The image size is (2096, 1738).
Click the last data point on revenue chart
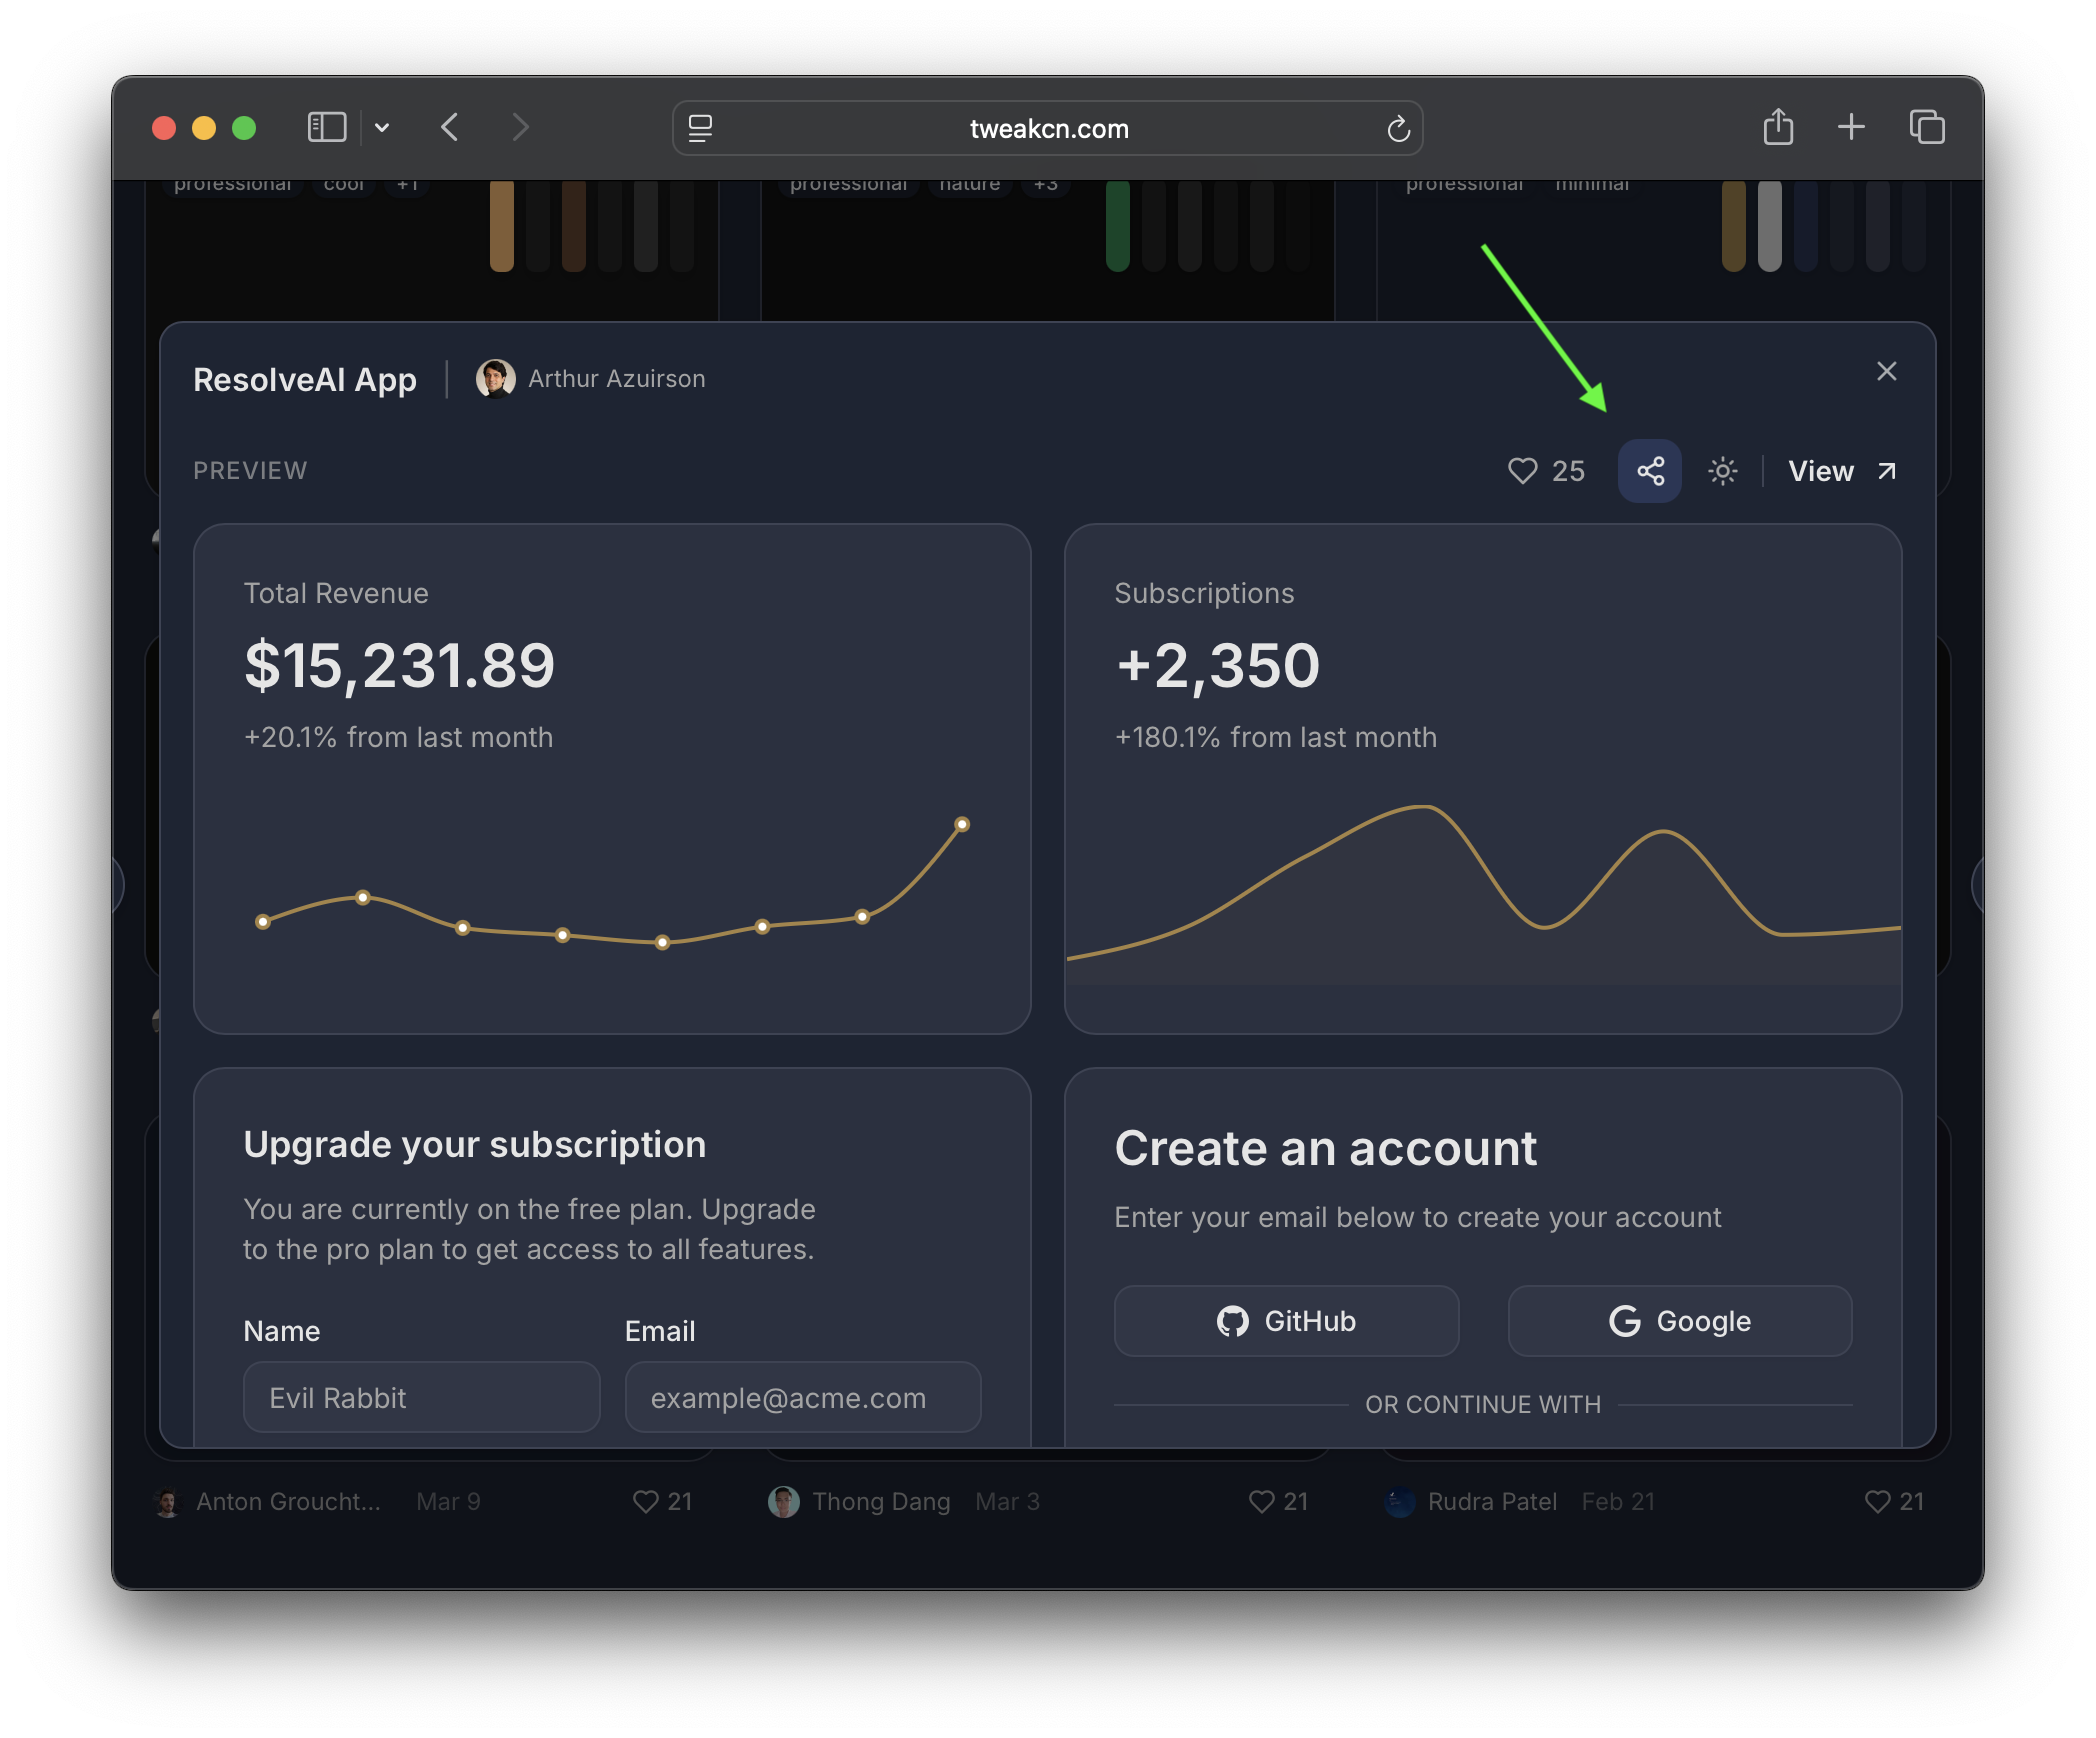962,825
